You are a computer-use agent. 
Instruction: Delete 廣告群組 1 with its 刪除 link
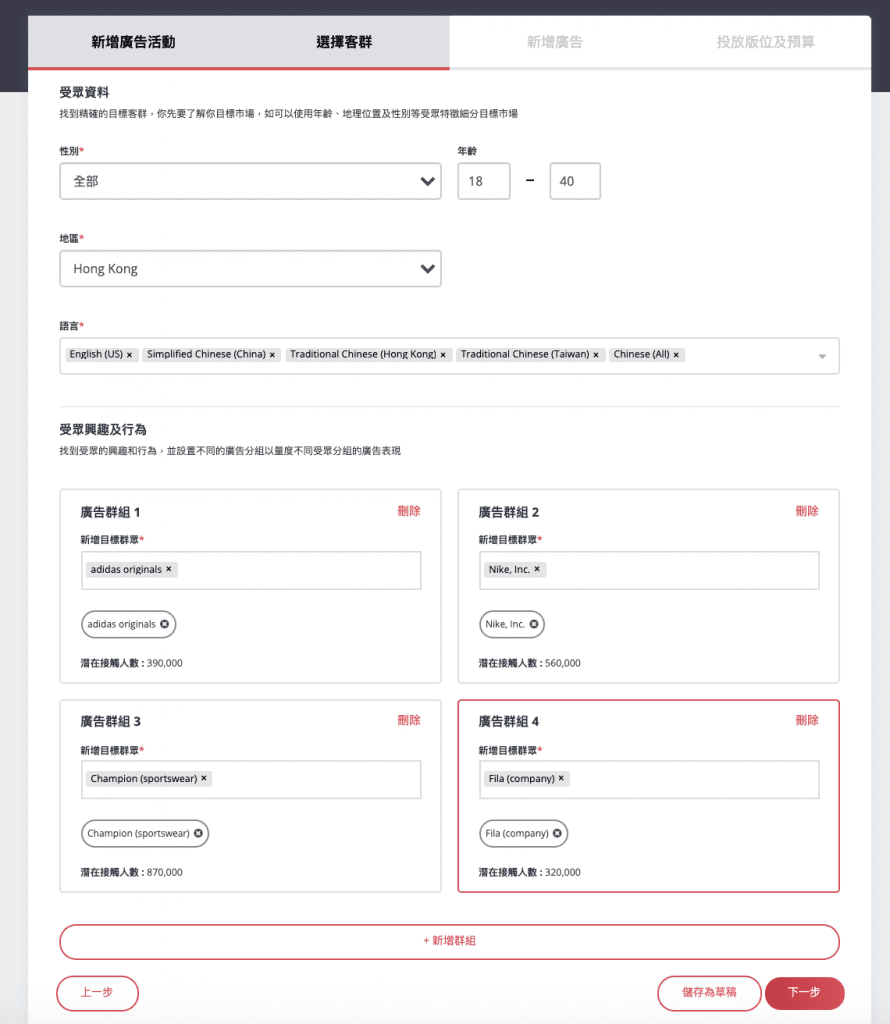409,511
